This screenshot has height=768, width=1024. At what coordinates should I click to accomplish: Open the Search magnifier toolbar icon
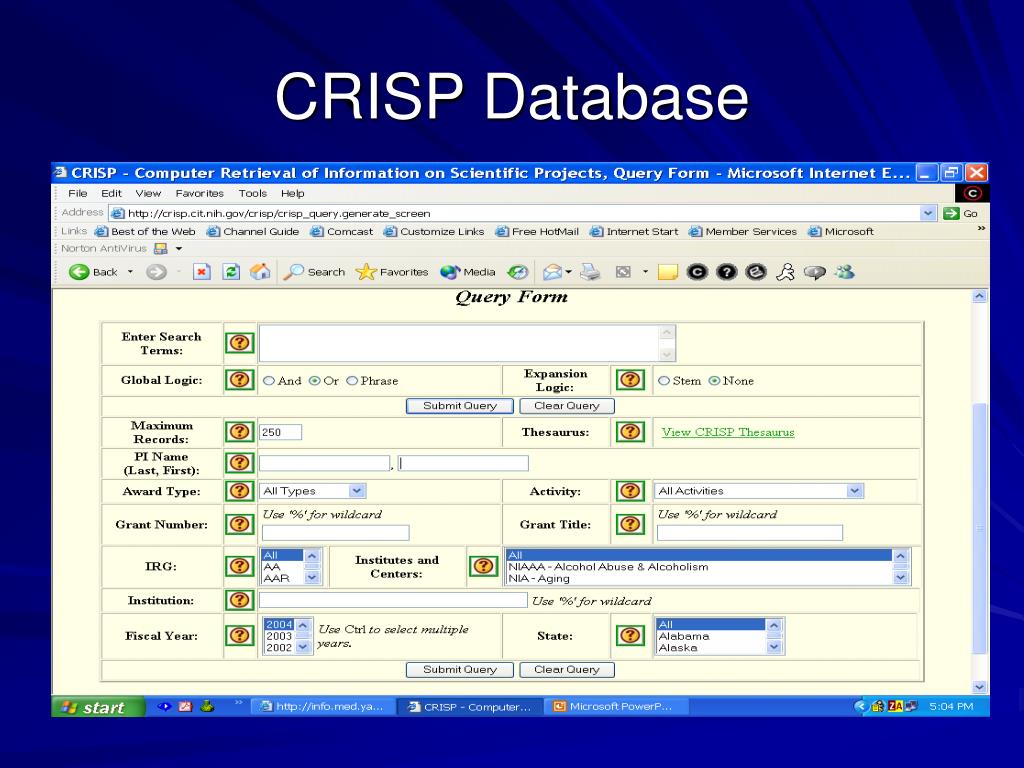(x=293, y=272)
